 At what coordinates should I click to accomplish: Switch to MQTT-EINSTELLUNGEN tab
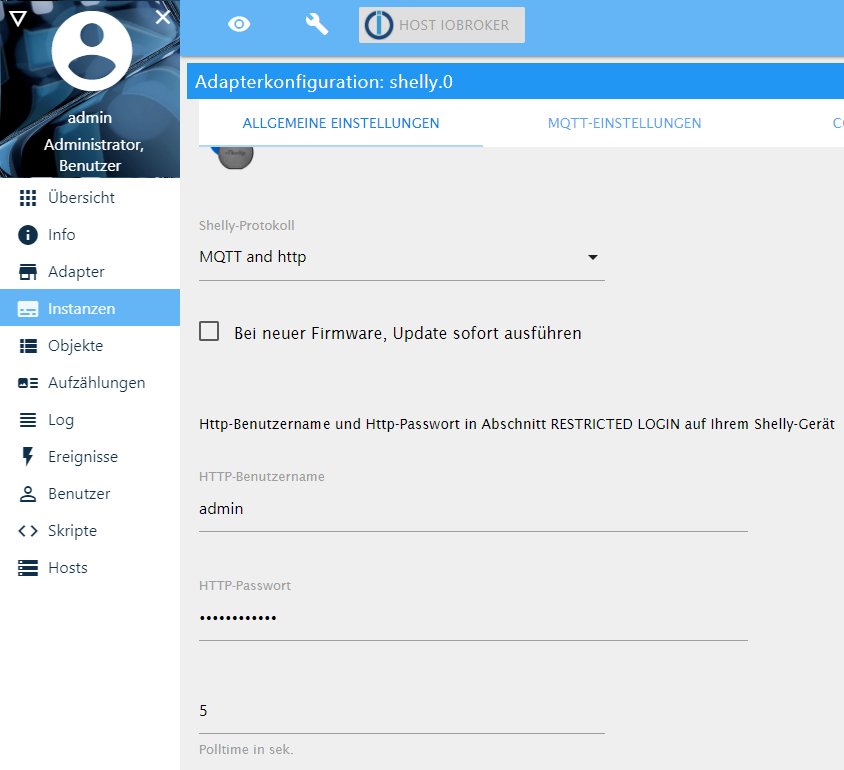pyautogui.click(x=624, y=123)
